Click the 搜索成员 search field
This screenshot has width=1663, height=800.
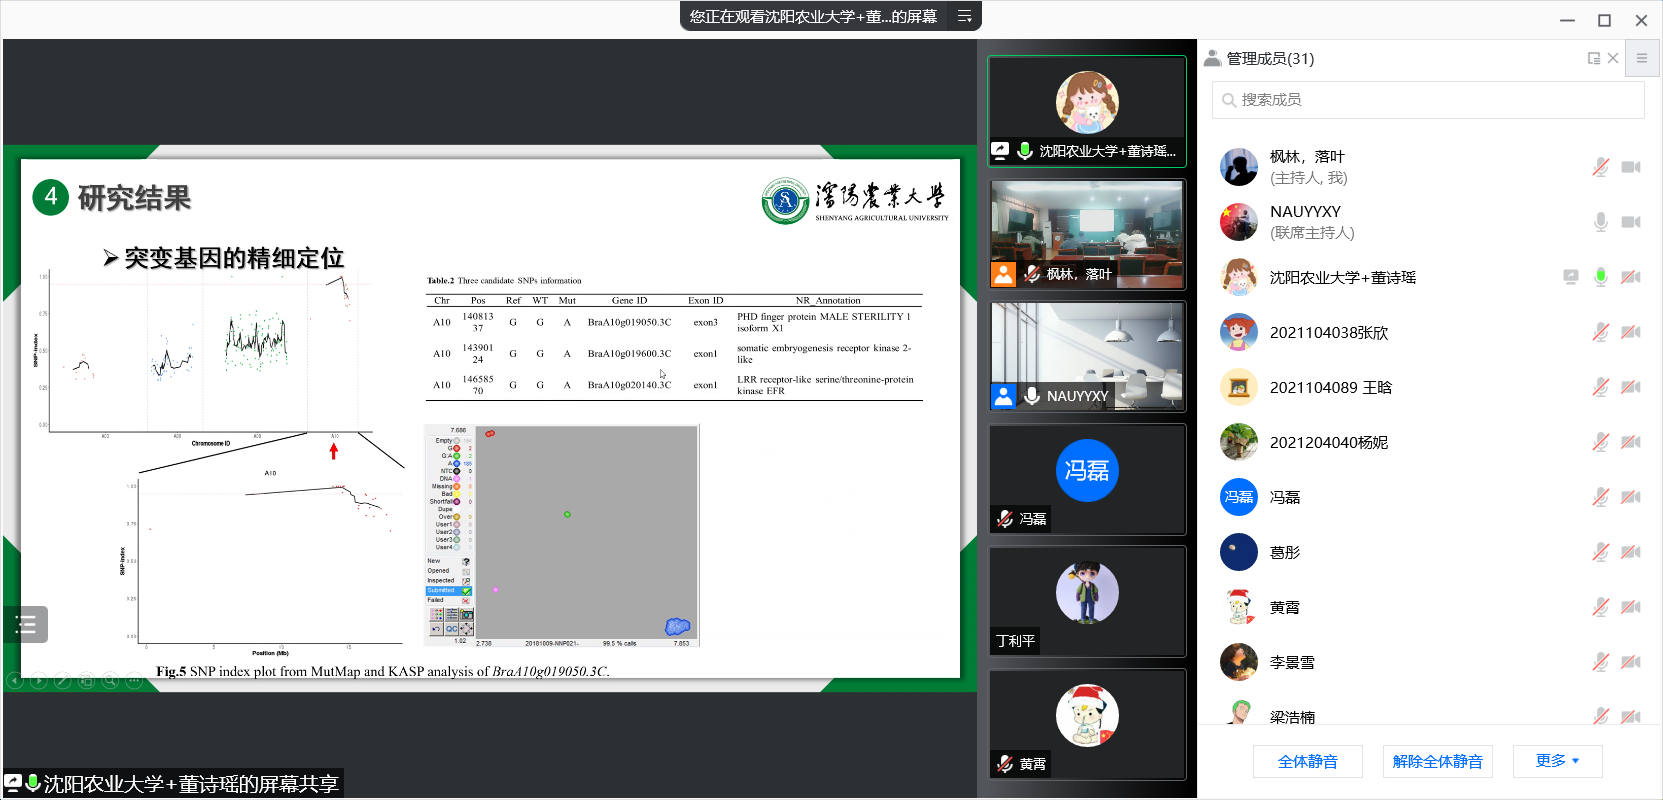(1428, 100)
